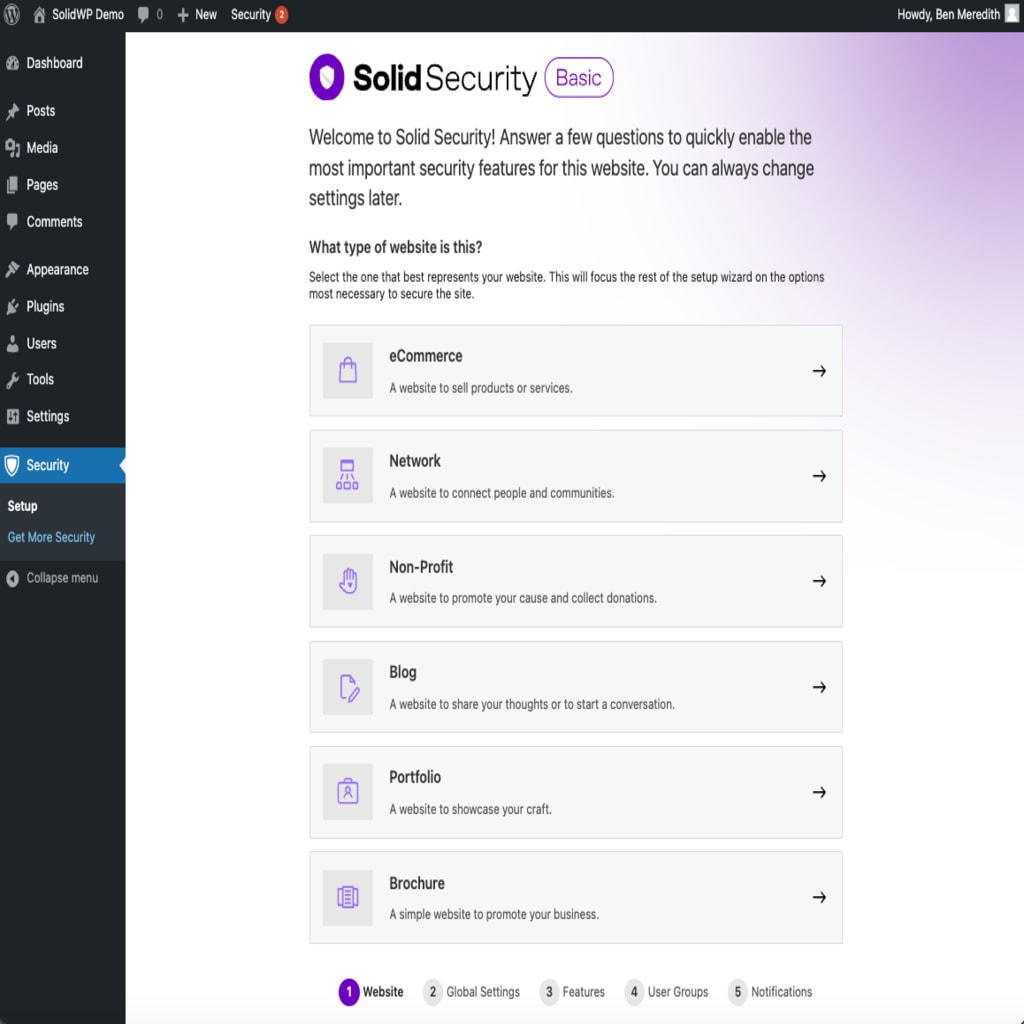
Task: Click the SolidWP Demo site name
Action: tap(88, 14)
